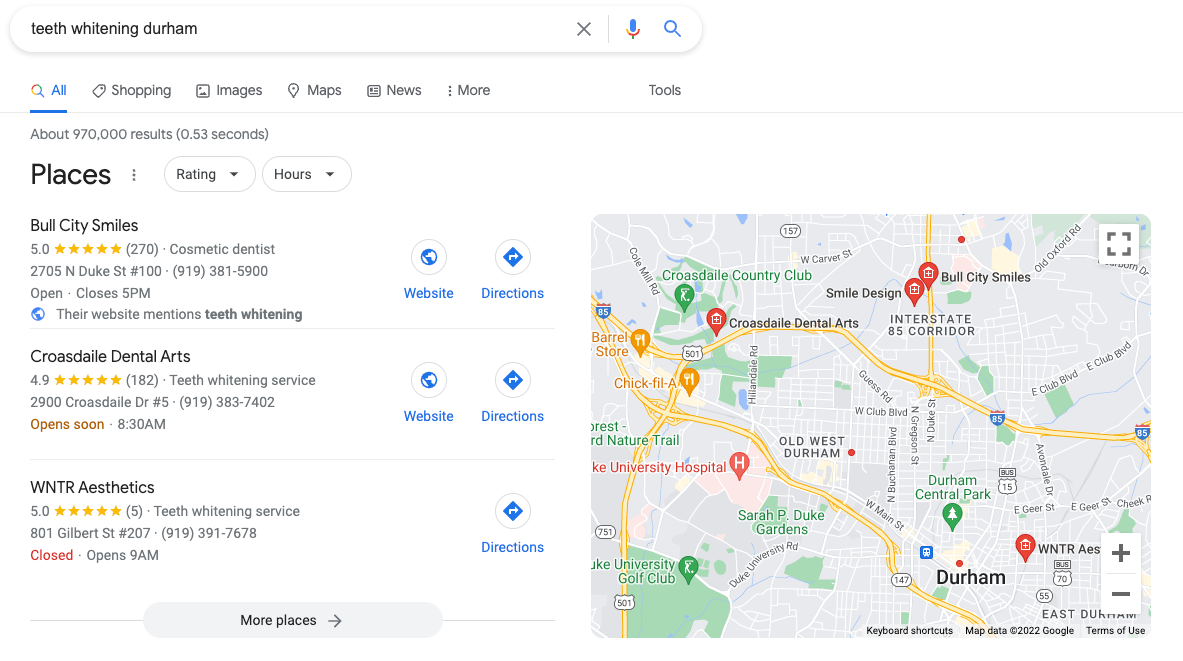Image resolution: width=1183 pixels, height=661 pixels.
Task: Show More places results
Action: pos(293,620)
